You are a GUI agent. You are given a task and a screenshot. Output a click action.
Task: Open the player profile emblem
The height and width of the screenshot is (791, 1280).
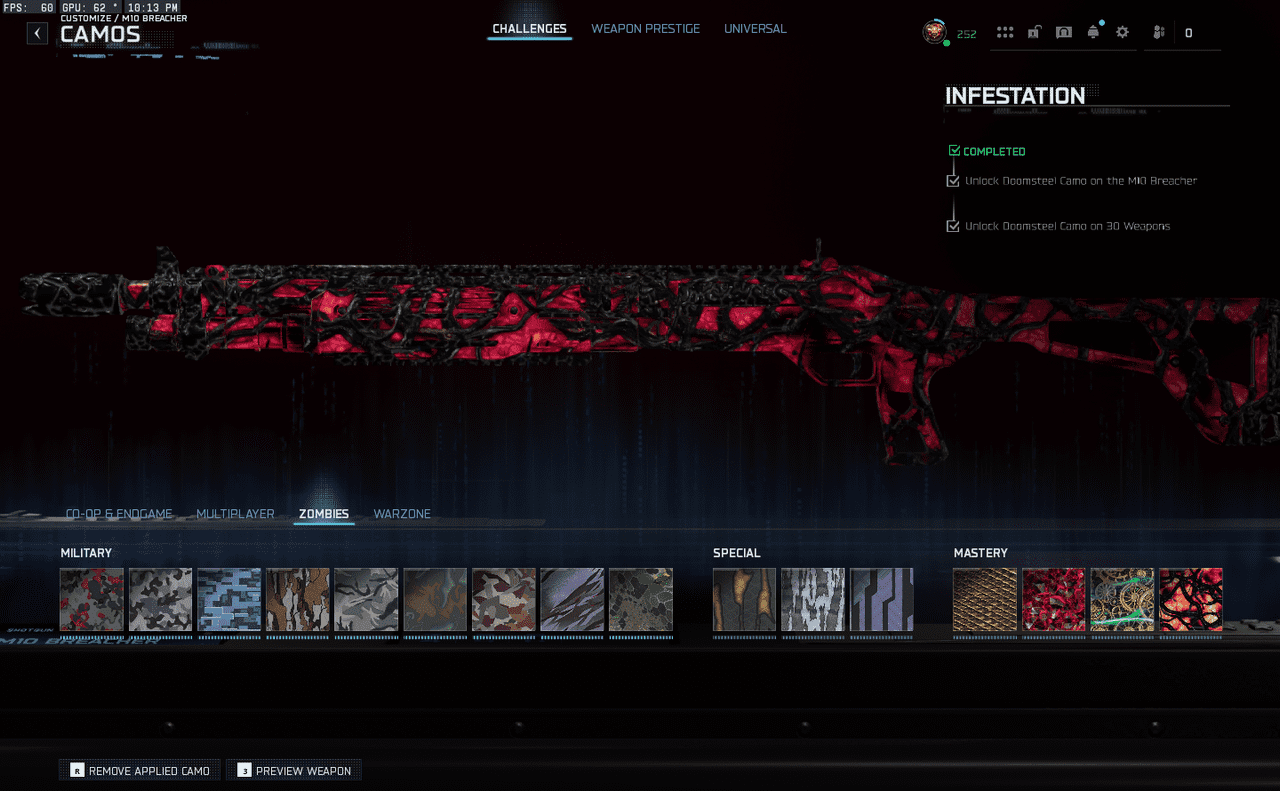point(934,32)
